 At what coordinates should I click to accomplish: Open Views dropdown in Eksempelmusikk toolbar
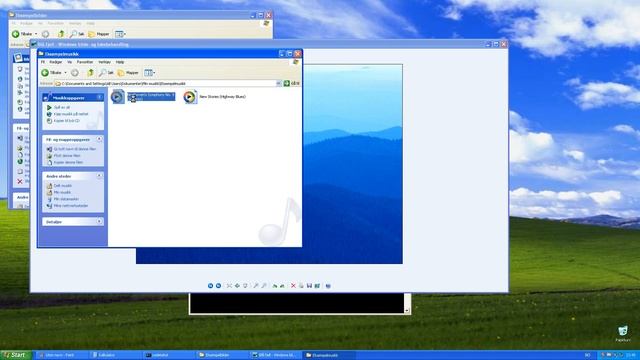pyautogui.click(x=149, y=73)
